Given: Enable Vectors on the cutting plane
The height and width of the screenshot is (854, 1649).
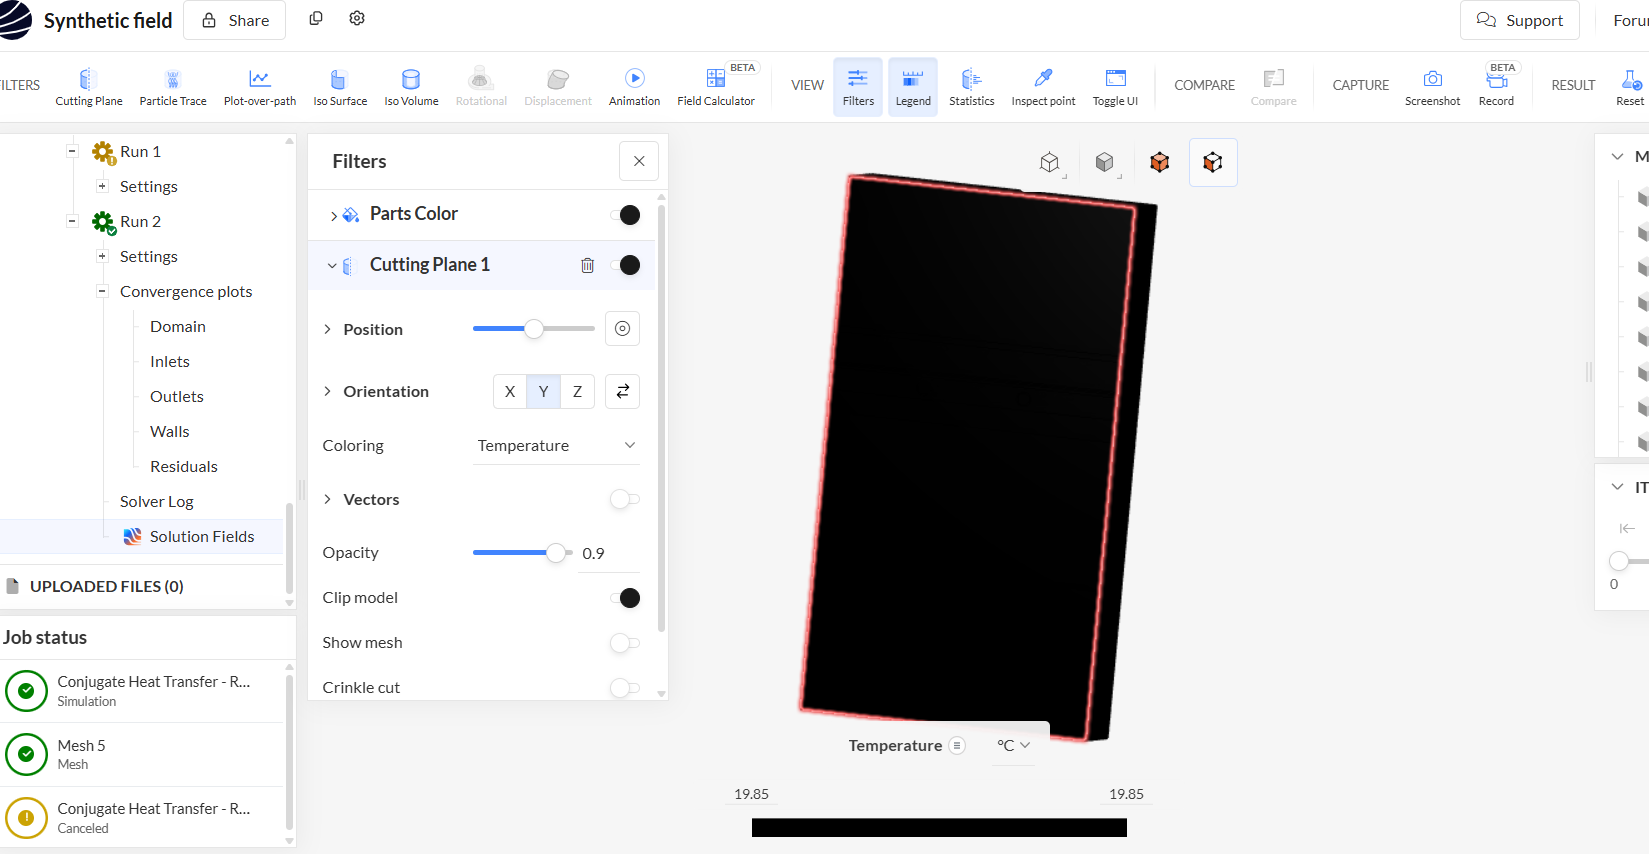Looking at the screenshot, I should 625,499.
